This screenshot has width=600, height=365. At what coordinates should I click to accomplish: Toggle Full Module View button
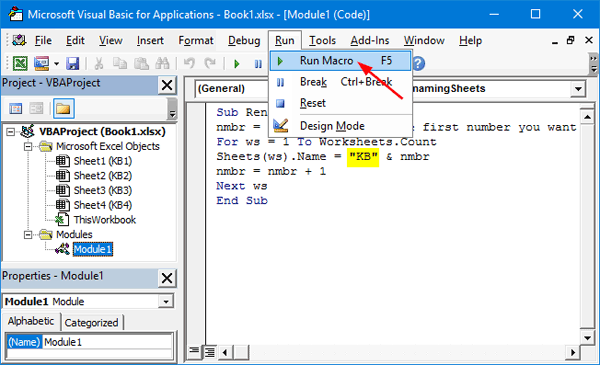pos(209,352)
